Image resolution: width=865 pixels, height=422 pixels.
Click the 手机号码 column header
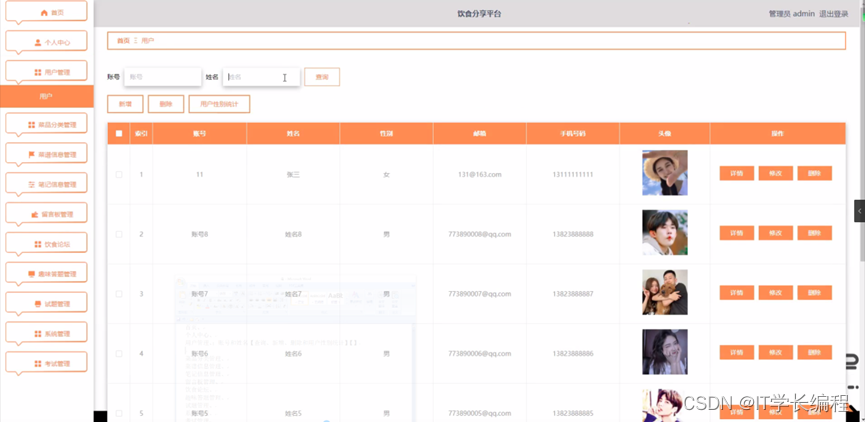573,133
